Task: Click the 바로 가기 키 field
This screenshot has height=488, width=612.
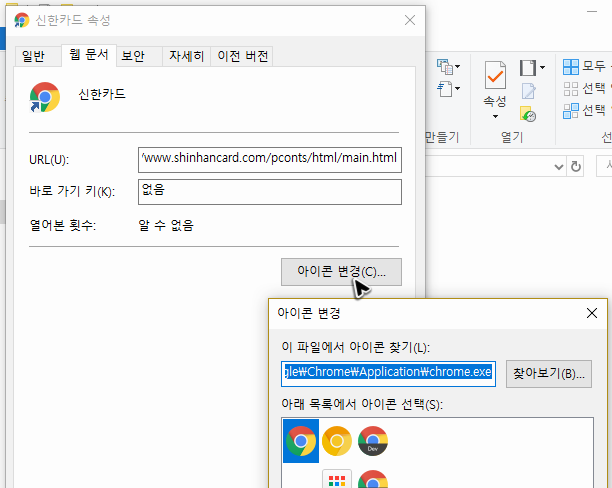Action: [270, 192]
